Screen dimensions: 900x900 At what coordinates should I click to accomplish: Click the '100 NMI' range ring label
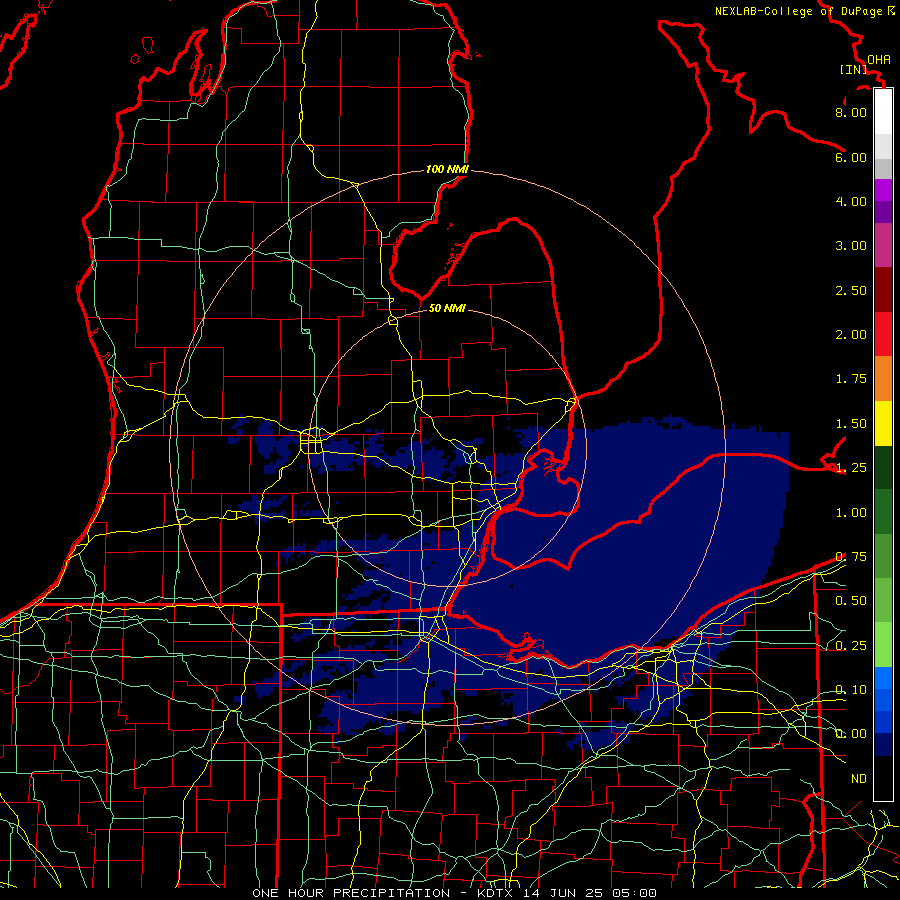click(447, 169)
